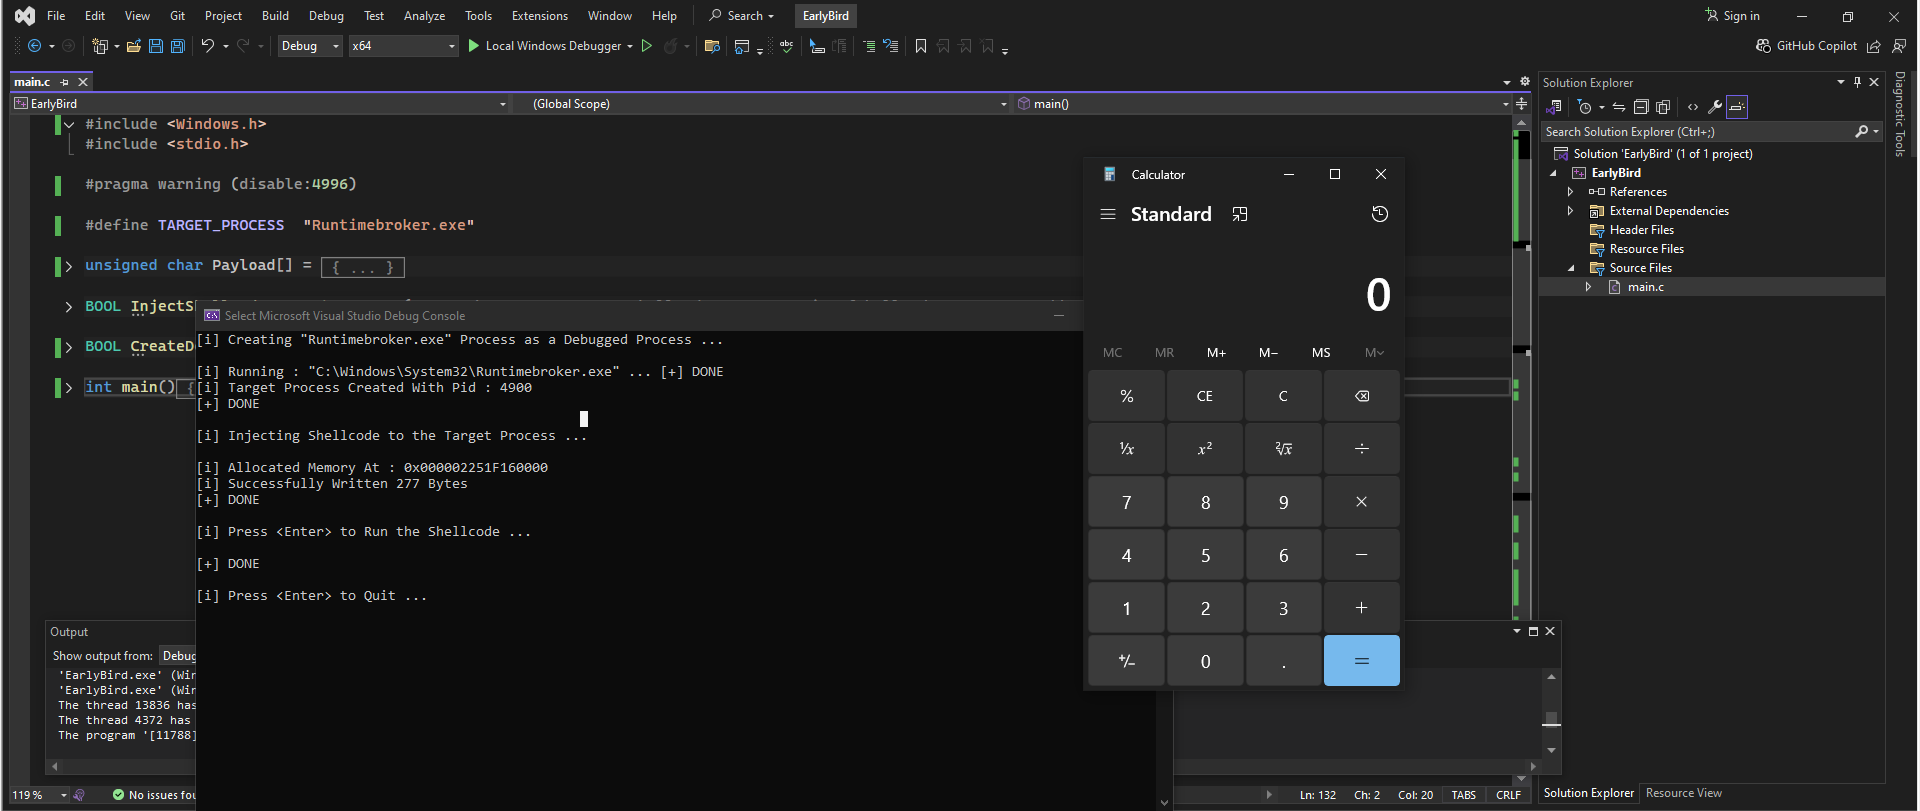Click the Calculator number 7 key
The width and height of the screenshot is (1920, 811).
[x=1127, y=502]
